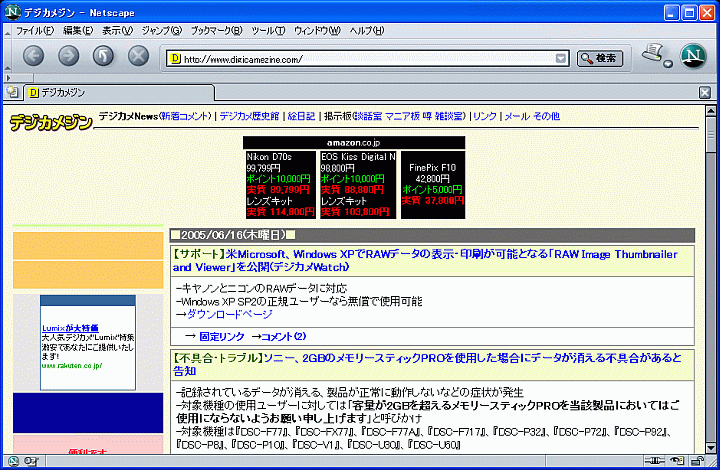Click the Print icon in toolbar

(x=653, y=54)
